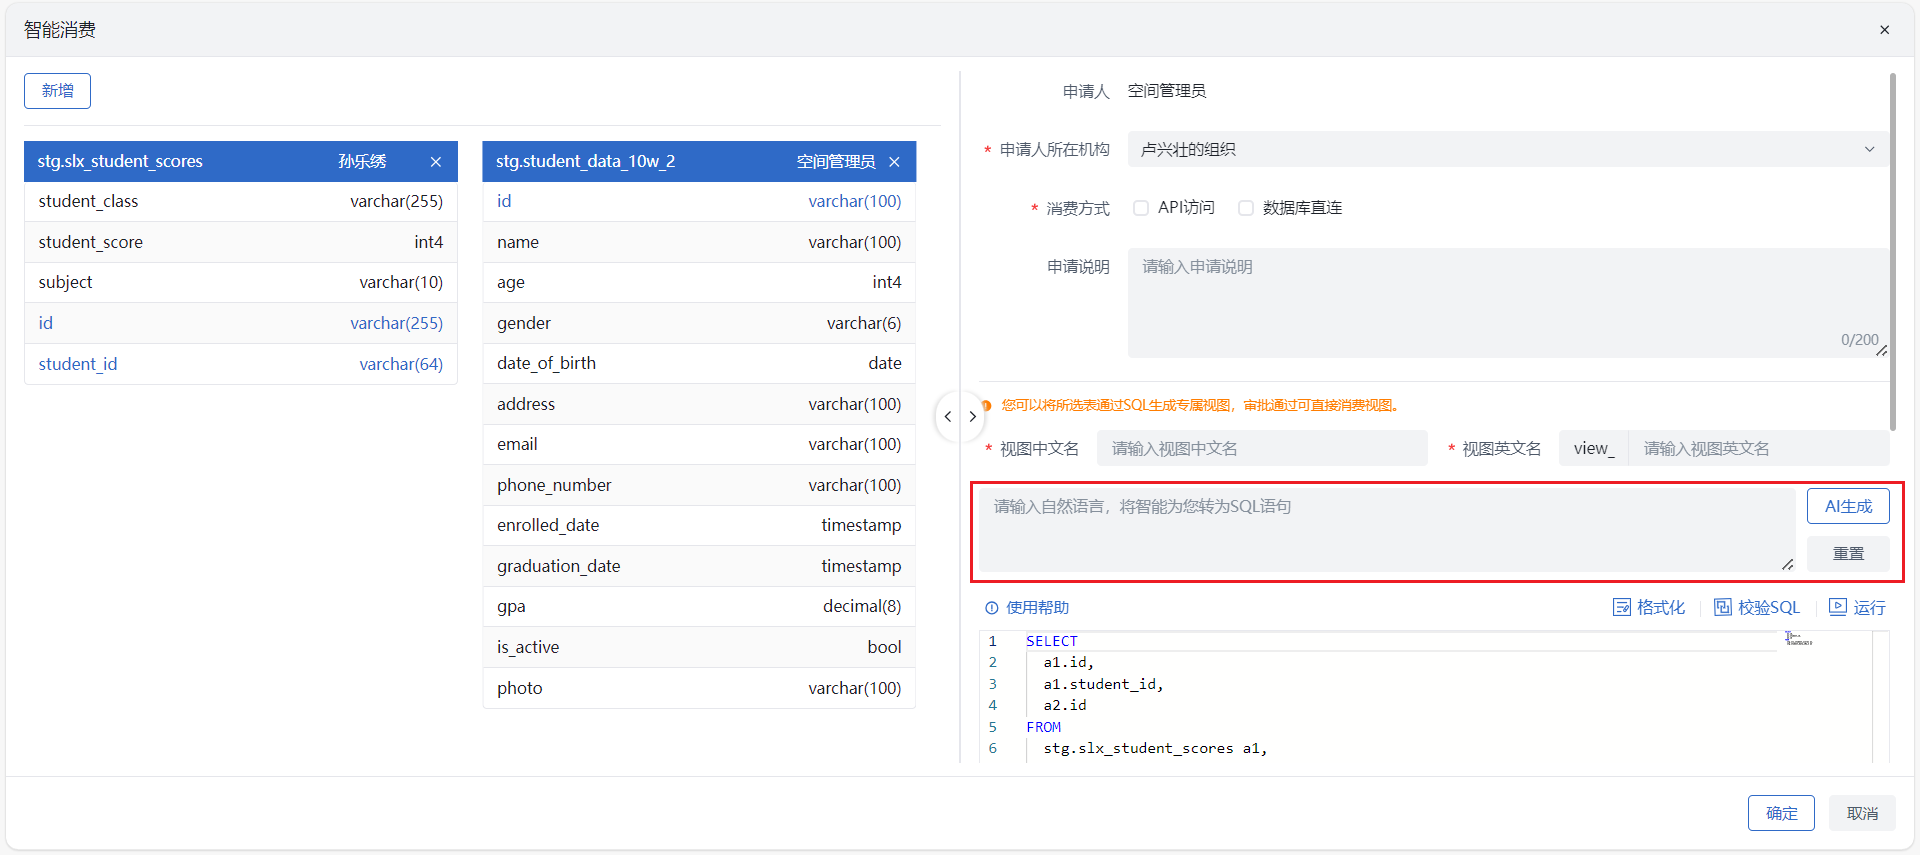The image size is (1920, 855).
Task: Open 使用帮助 link
Action: (1027, 608)
